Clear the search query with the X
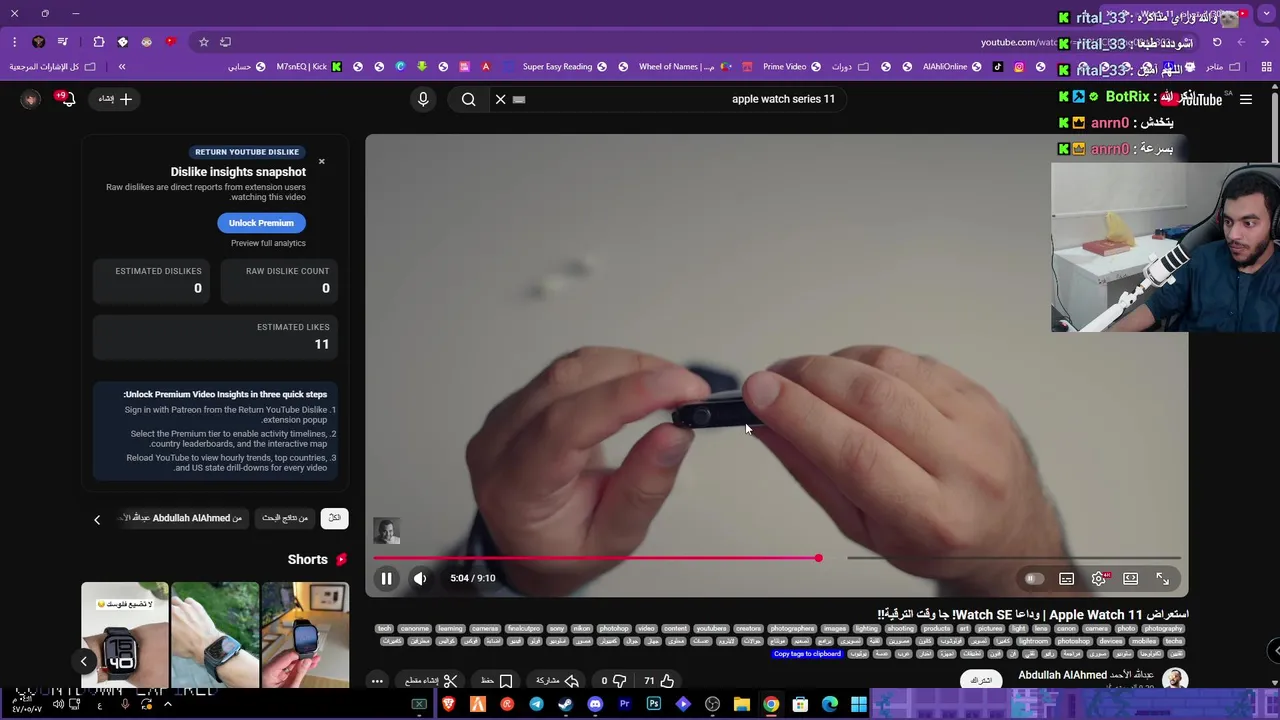The image size is (1280, 720). click(x=500, y=99)
